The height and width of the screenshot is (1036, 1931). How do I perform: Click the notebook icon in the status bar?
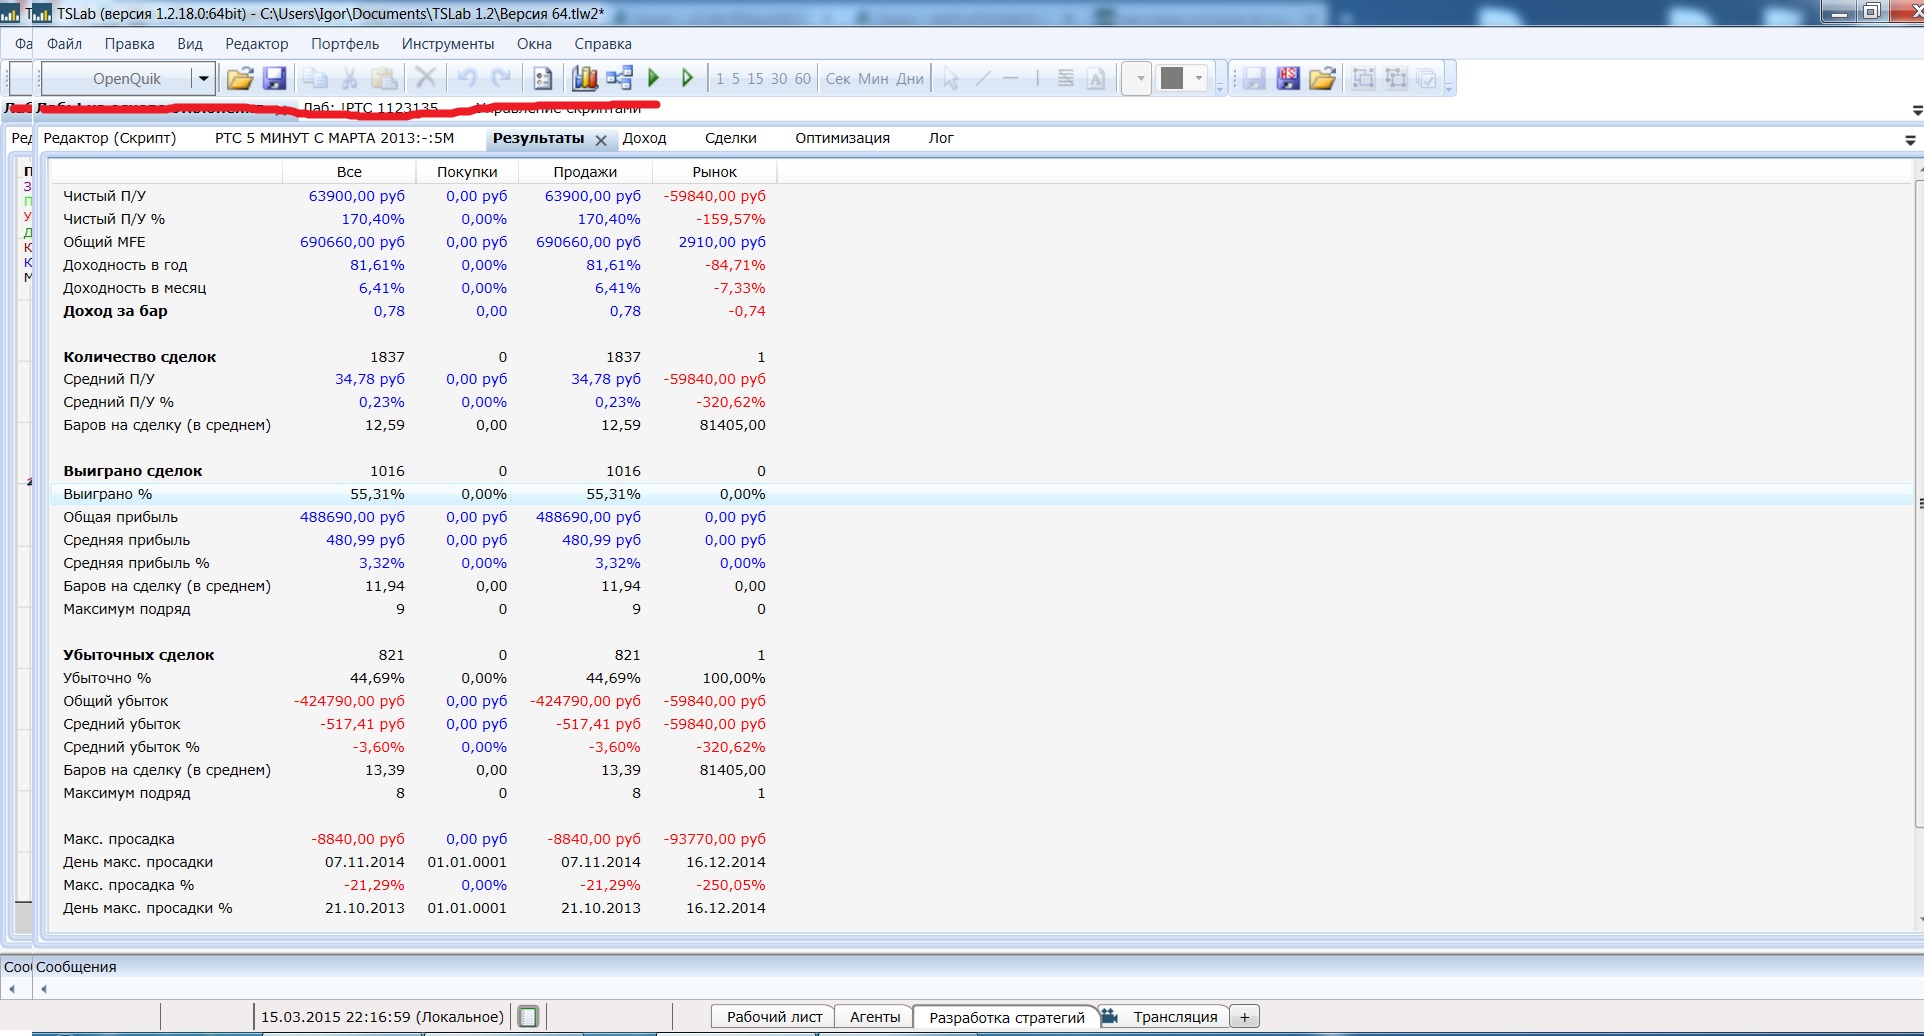pos(528,1017)
